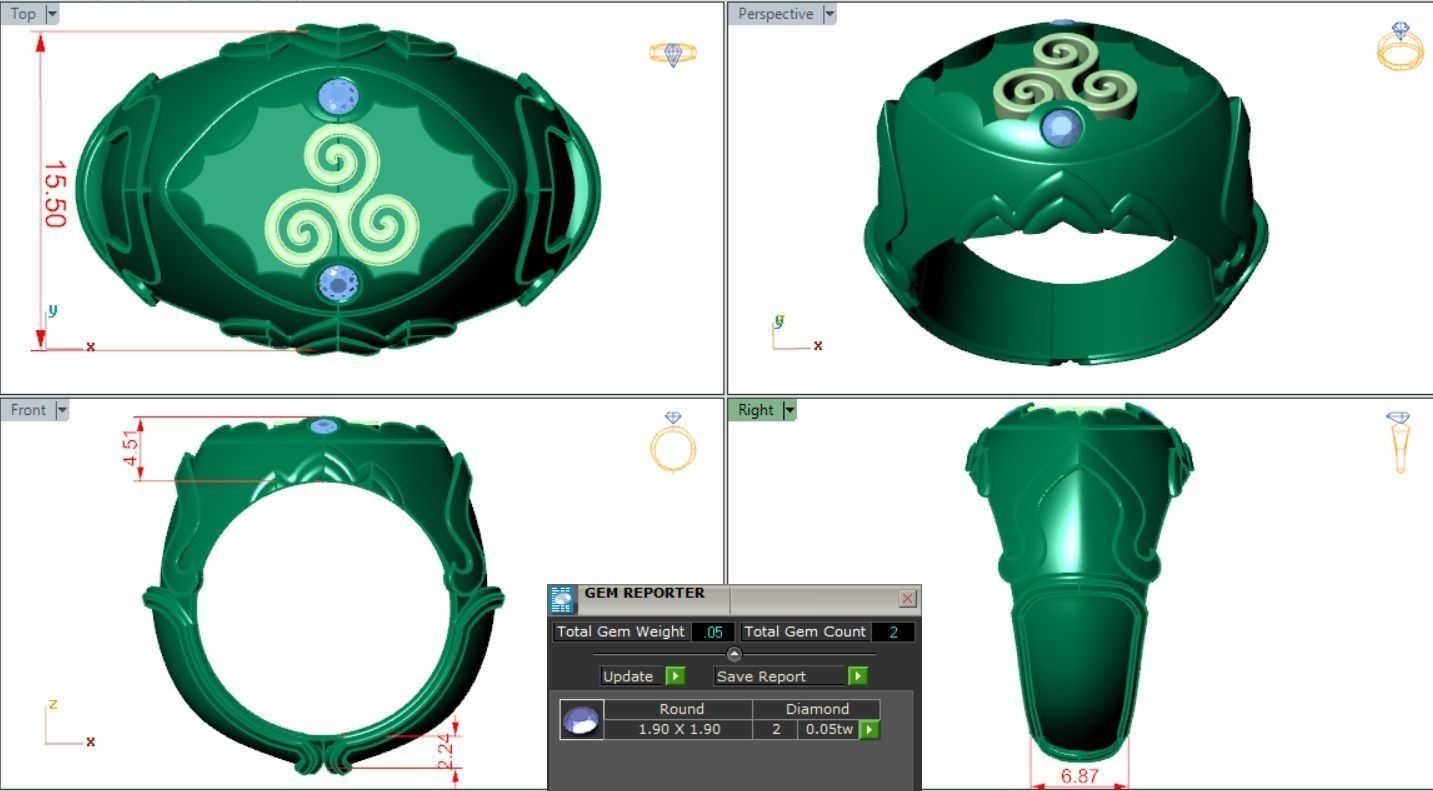Open the Top viewport dropdown arrow

[x=52, y=14]
